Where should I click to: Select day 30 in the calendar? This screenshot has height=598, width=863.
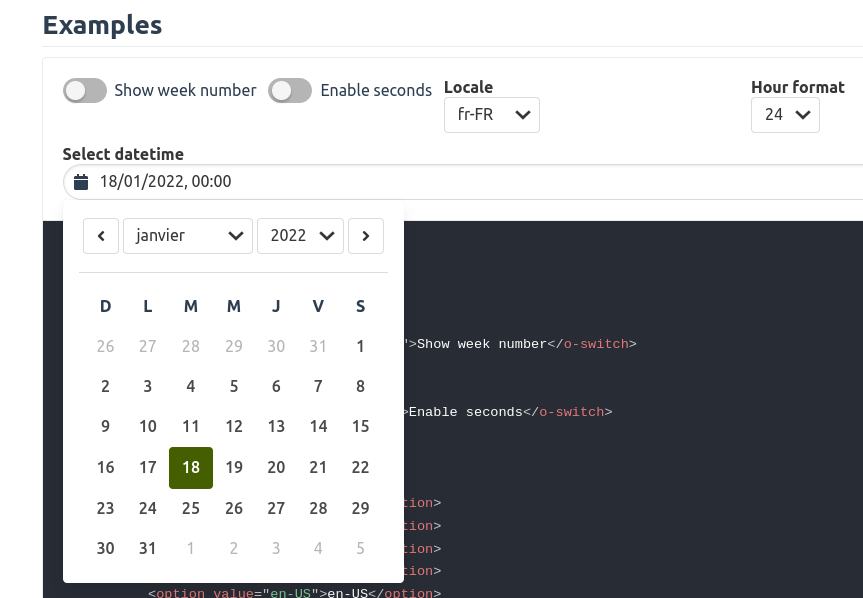tap(105, 548)
